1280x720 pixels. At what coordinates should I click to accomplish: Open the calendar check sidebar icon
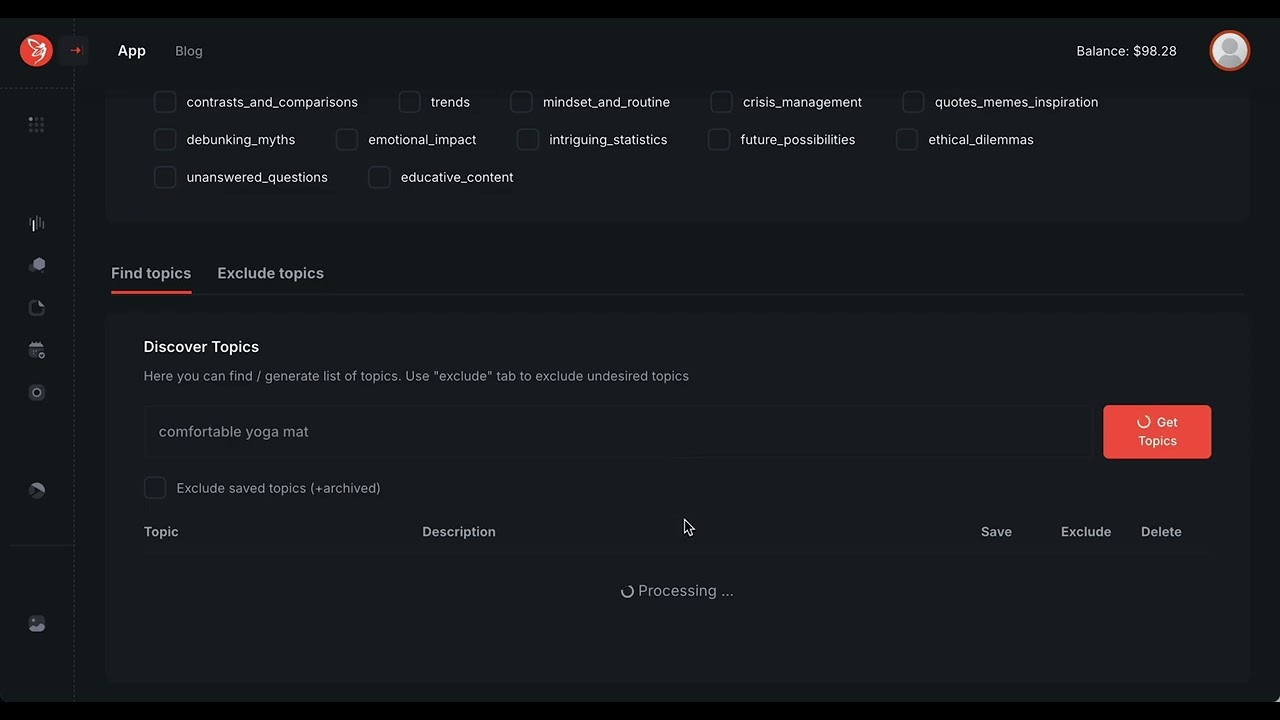[37, 350]
